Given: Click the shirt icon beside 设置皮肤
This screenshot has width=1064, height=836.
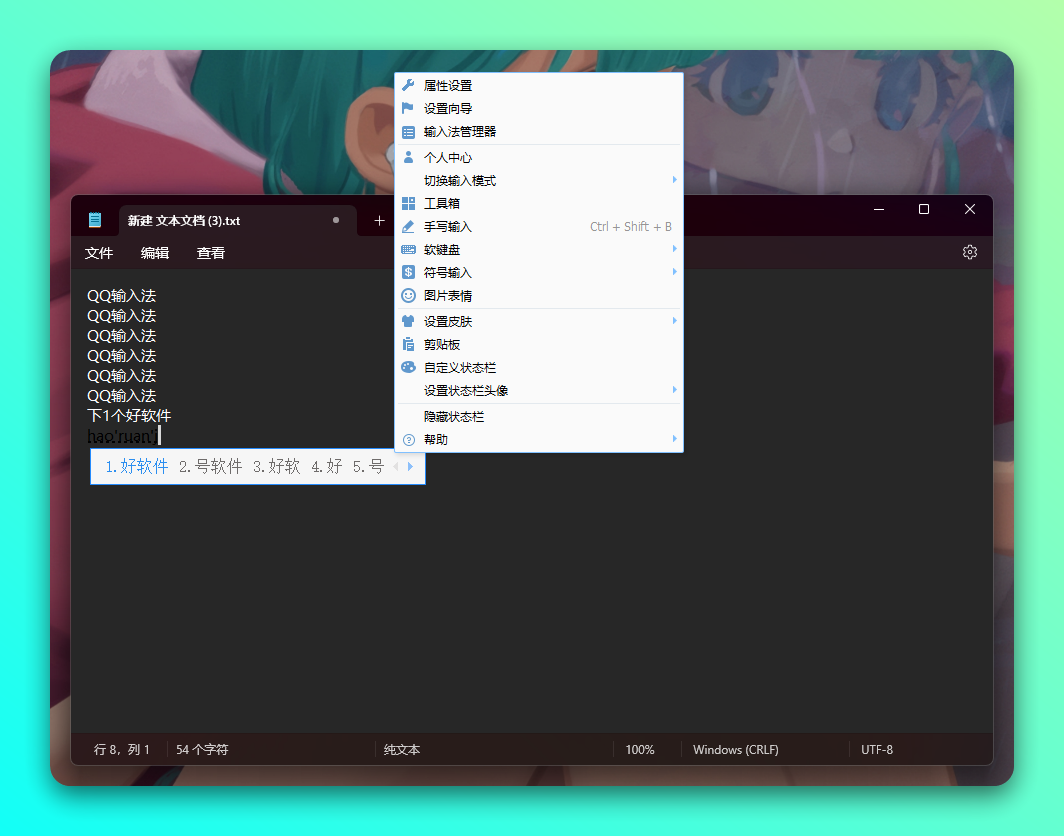Looking at the screenshot, I should (408, 321).
